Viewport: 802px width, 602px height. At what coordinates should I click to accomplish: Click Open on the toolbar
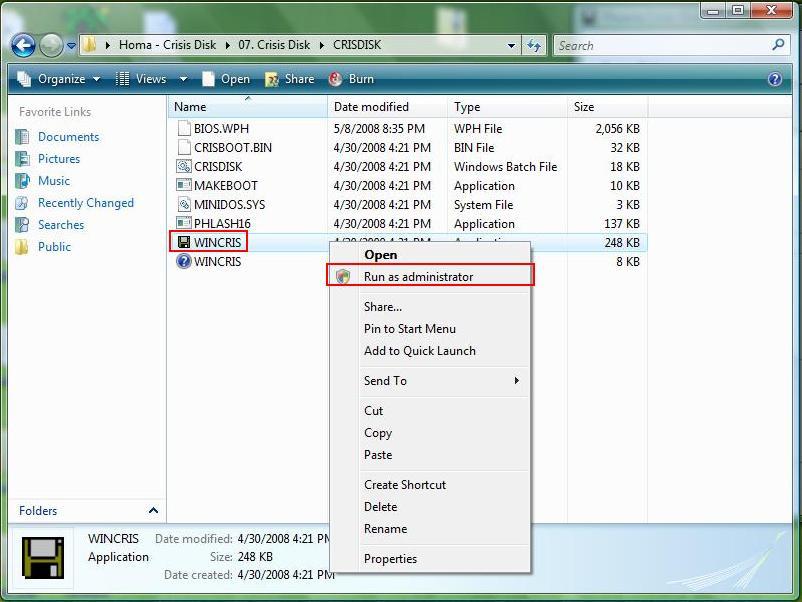click(226, 79)
